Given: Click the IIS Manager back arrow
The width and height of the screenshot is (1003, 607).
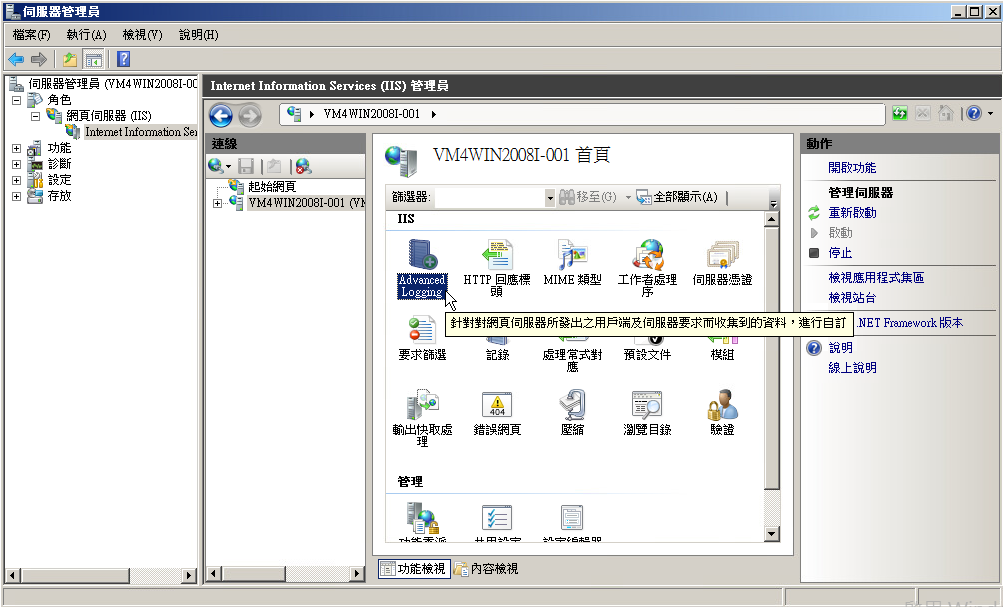Looking at the screenshot, I should tap(221, 116).
